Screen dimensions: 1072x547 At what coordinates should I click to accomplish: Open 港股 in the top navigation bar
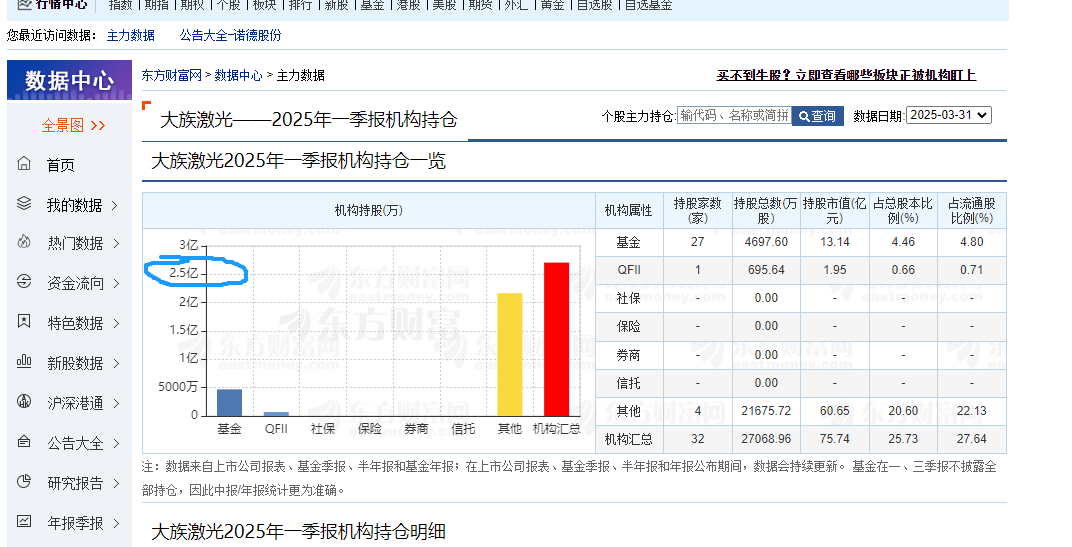408,5
